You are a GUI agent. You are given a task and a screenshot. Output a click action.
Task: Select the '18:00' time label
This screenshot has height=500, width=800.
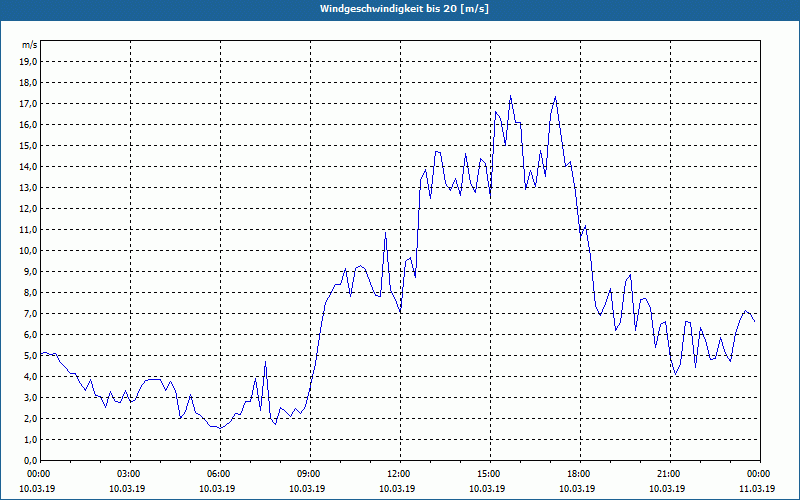(x=580, y=474)
